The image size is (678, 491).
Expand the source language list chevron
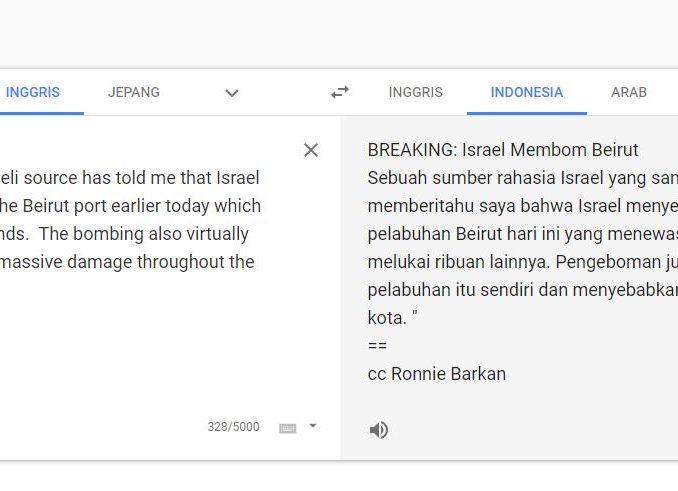pyautogui.click(x=232, y=93)
